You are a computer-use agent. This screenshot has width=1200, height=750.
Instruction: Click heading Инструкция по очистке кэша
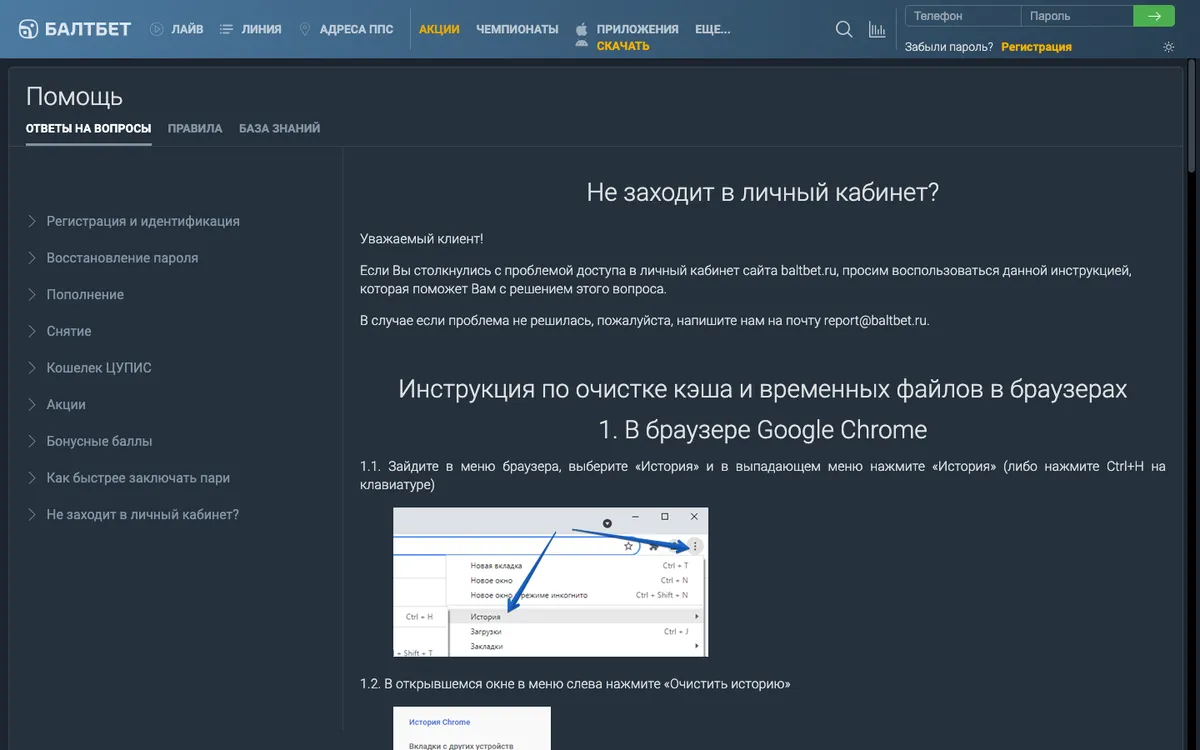click(x=763, y=389)
